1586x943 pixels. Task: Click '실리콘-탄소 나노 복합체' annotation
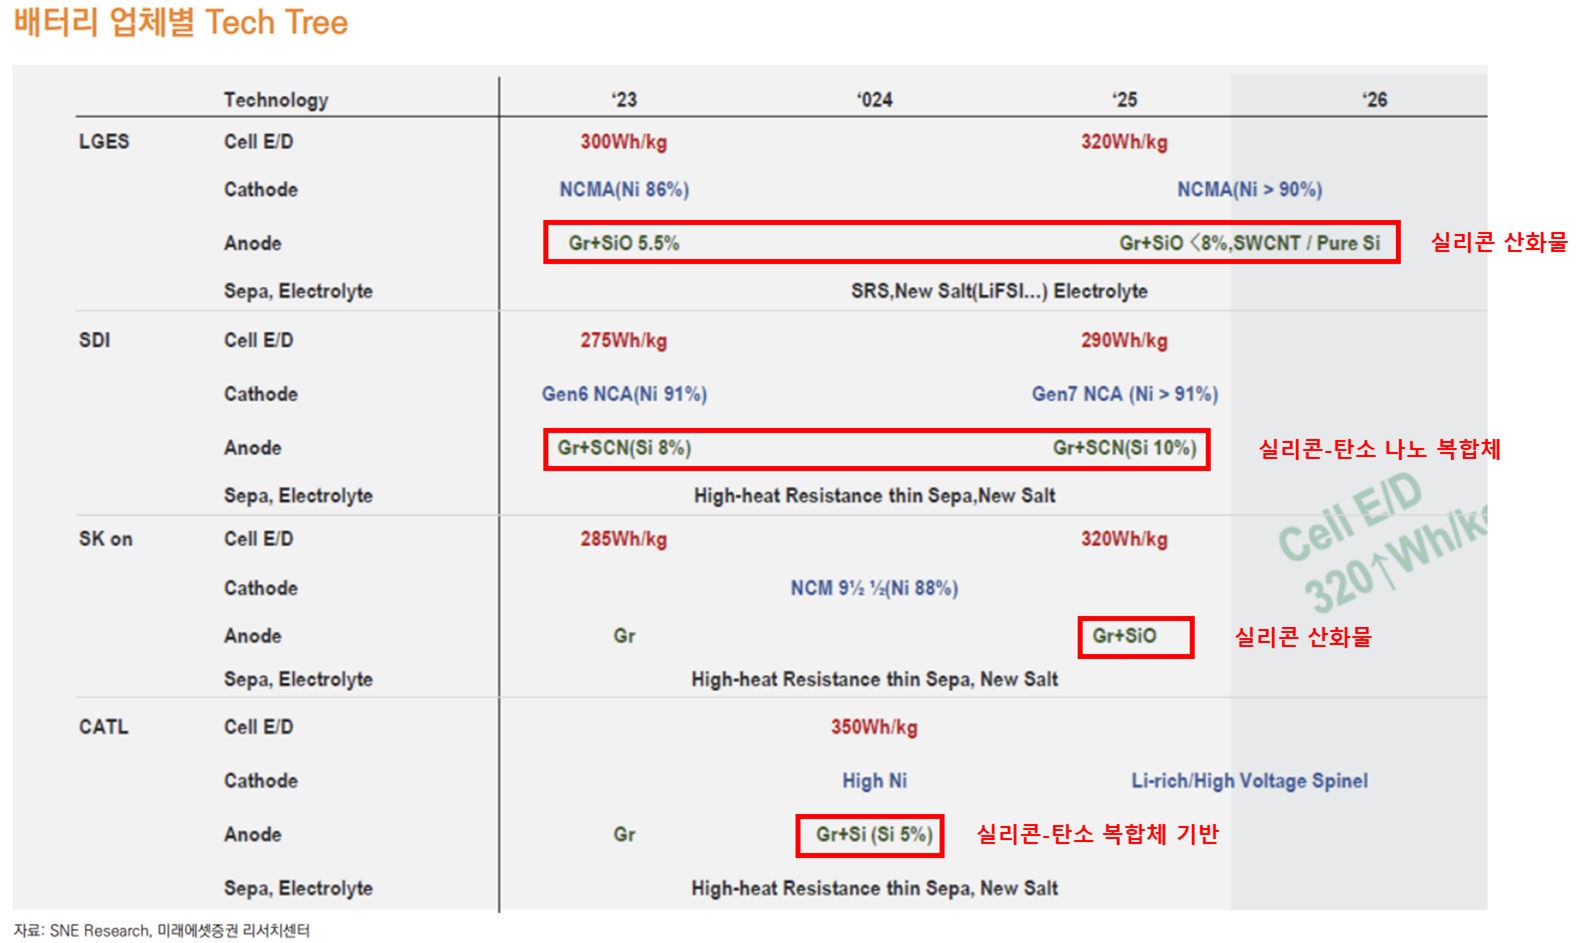click(1379, 449)
